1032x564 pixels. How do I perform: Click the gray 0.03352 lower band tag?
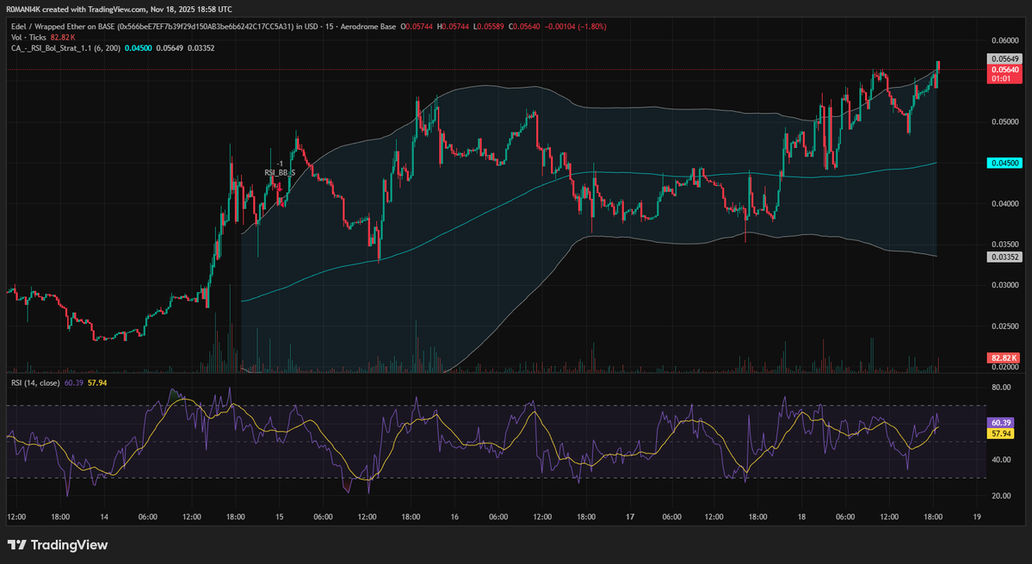point(1004,257)
